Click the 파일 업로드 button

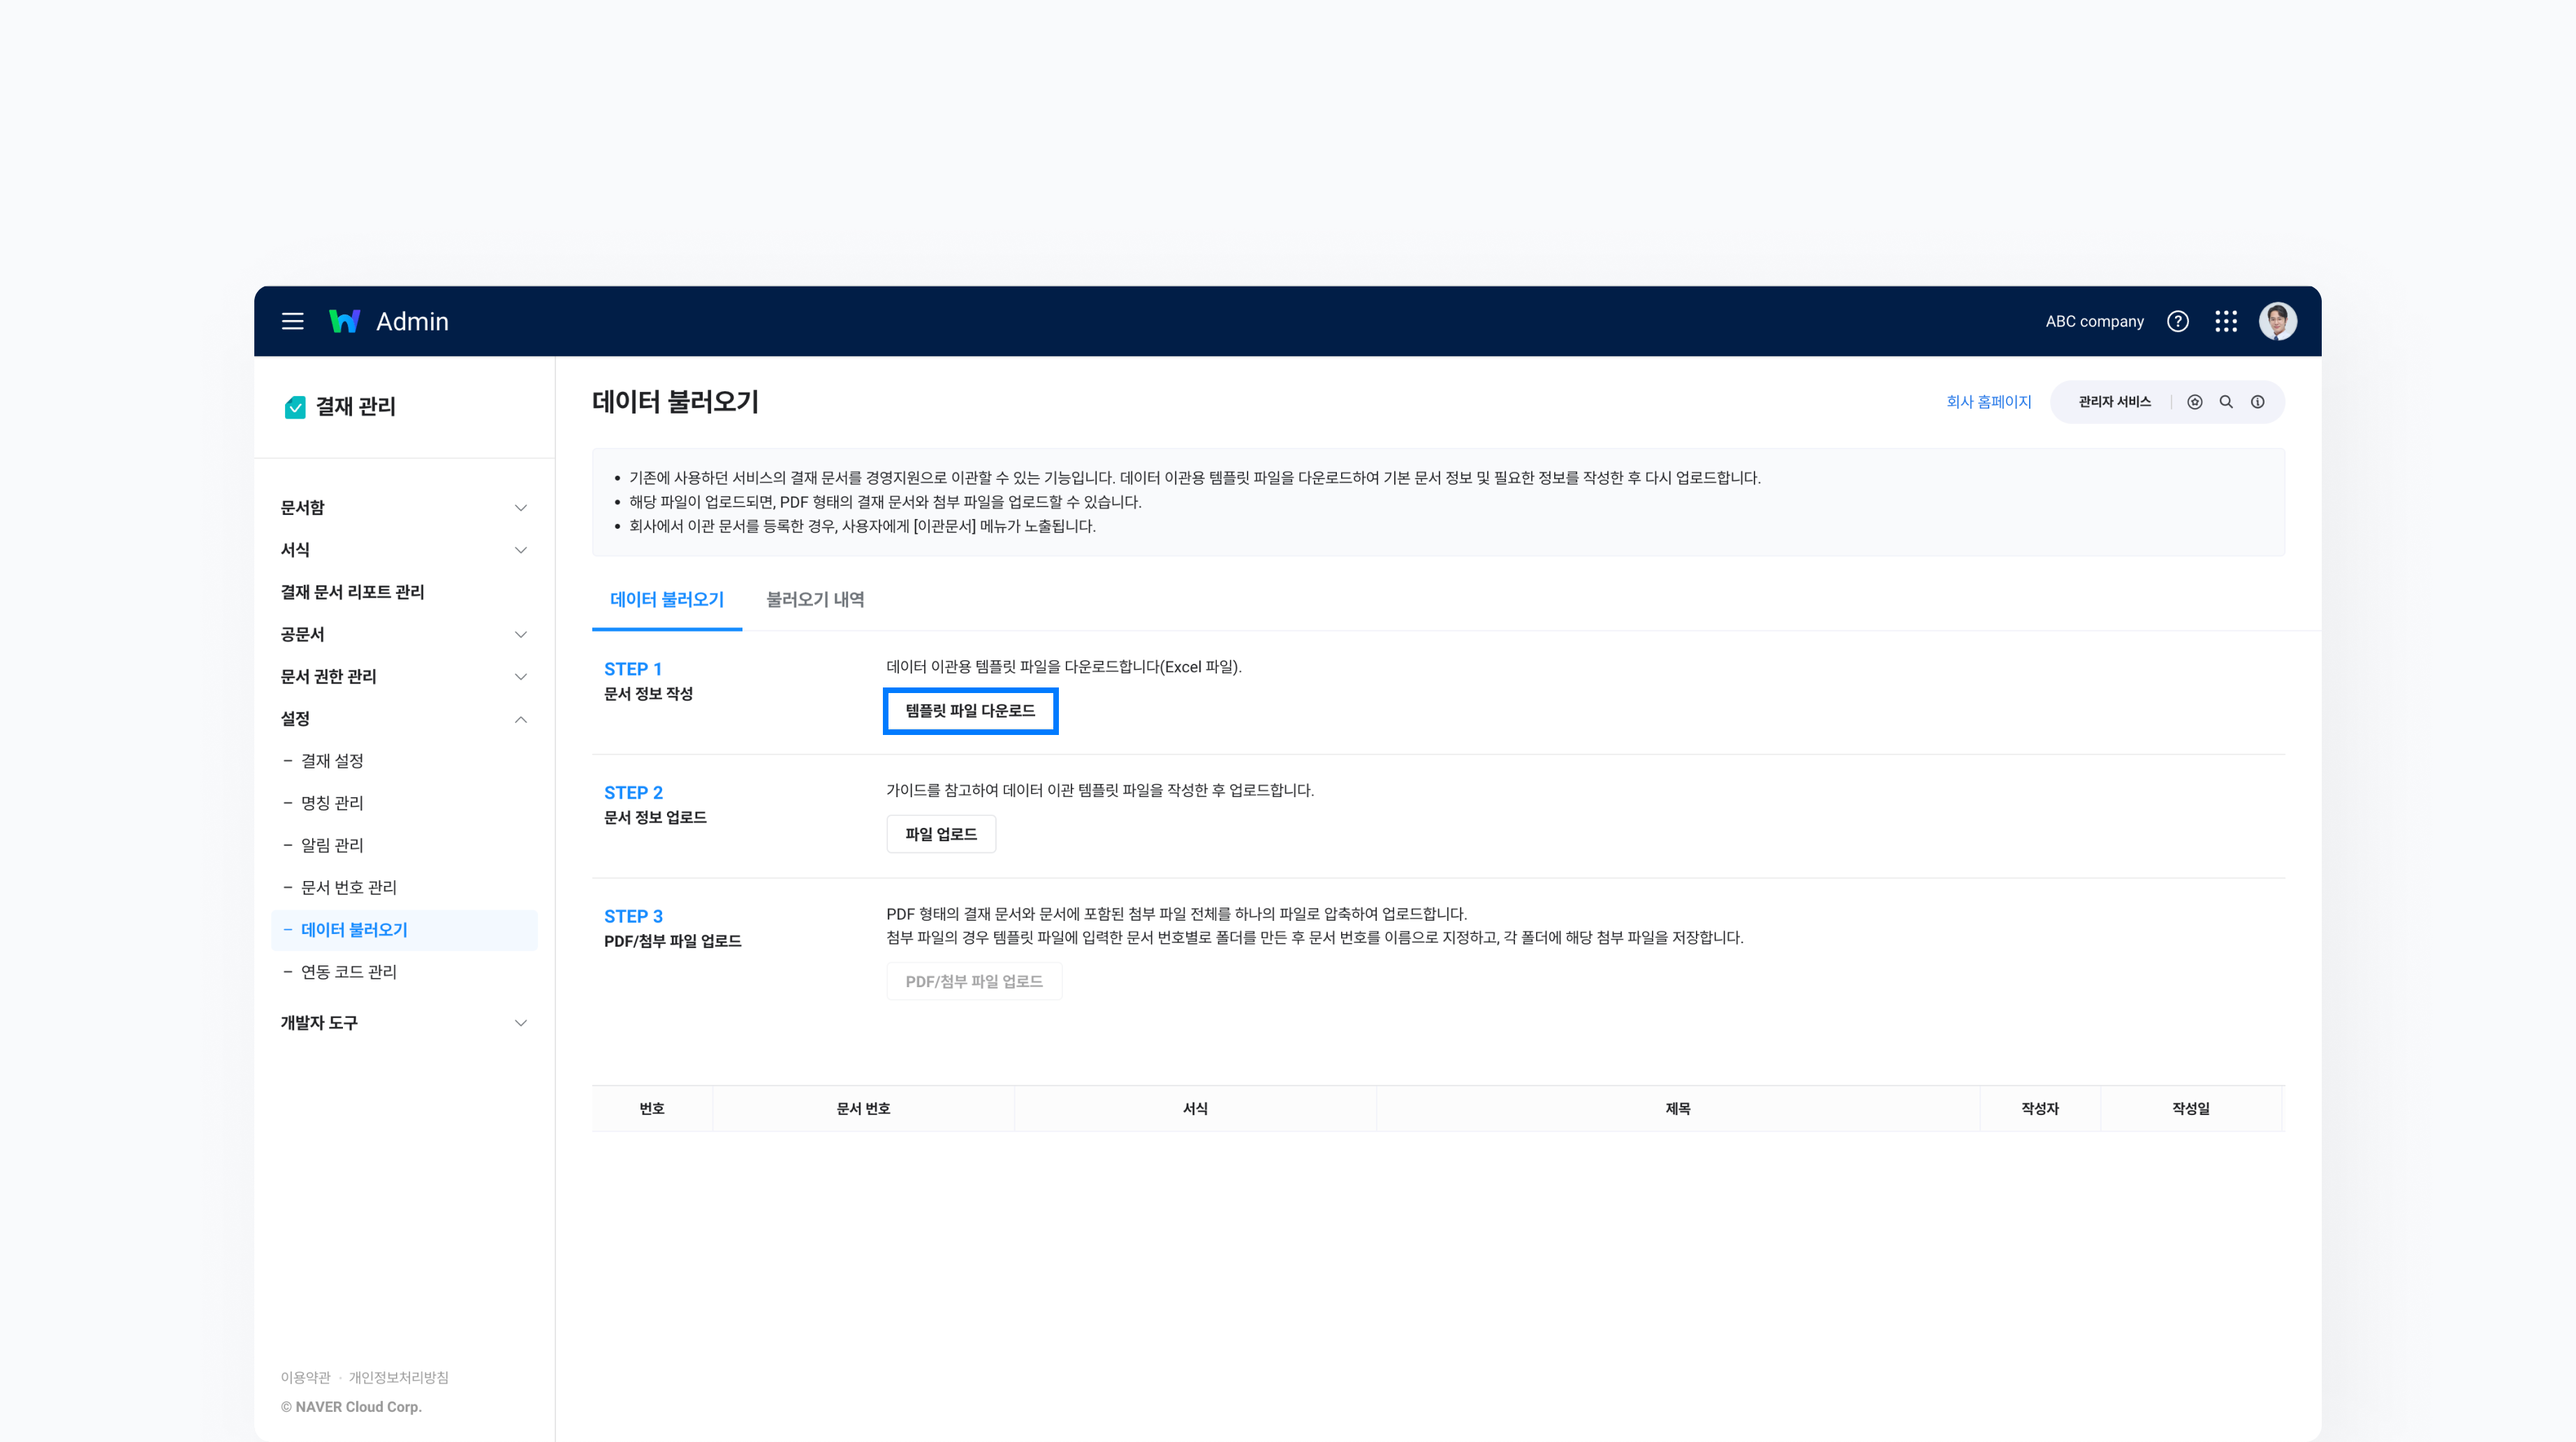pos(940,834)
